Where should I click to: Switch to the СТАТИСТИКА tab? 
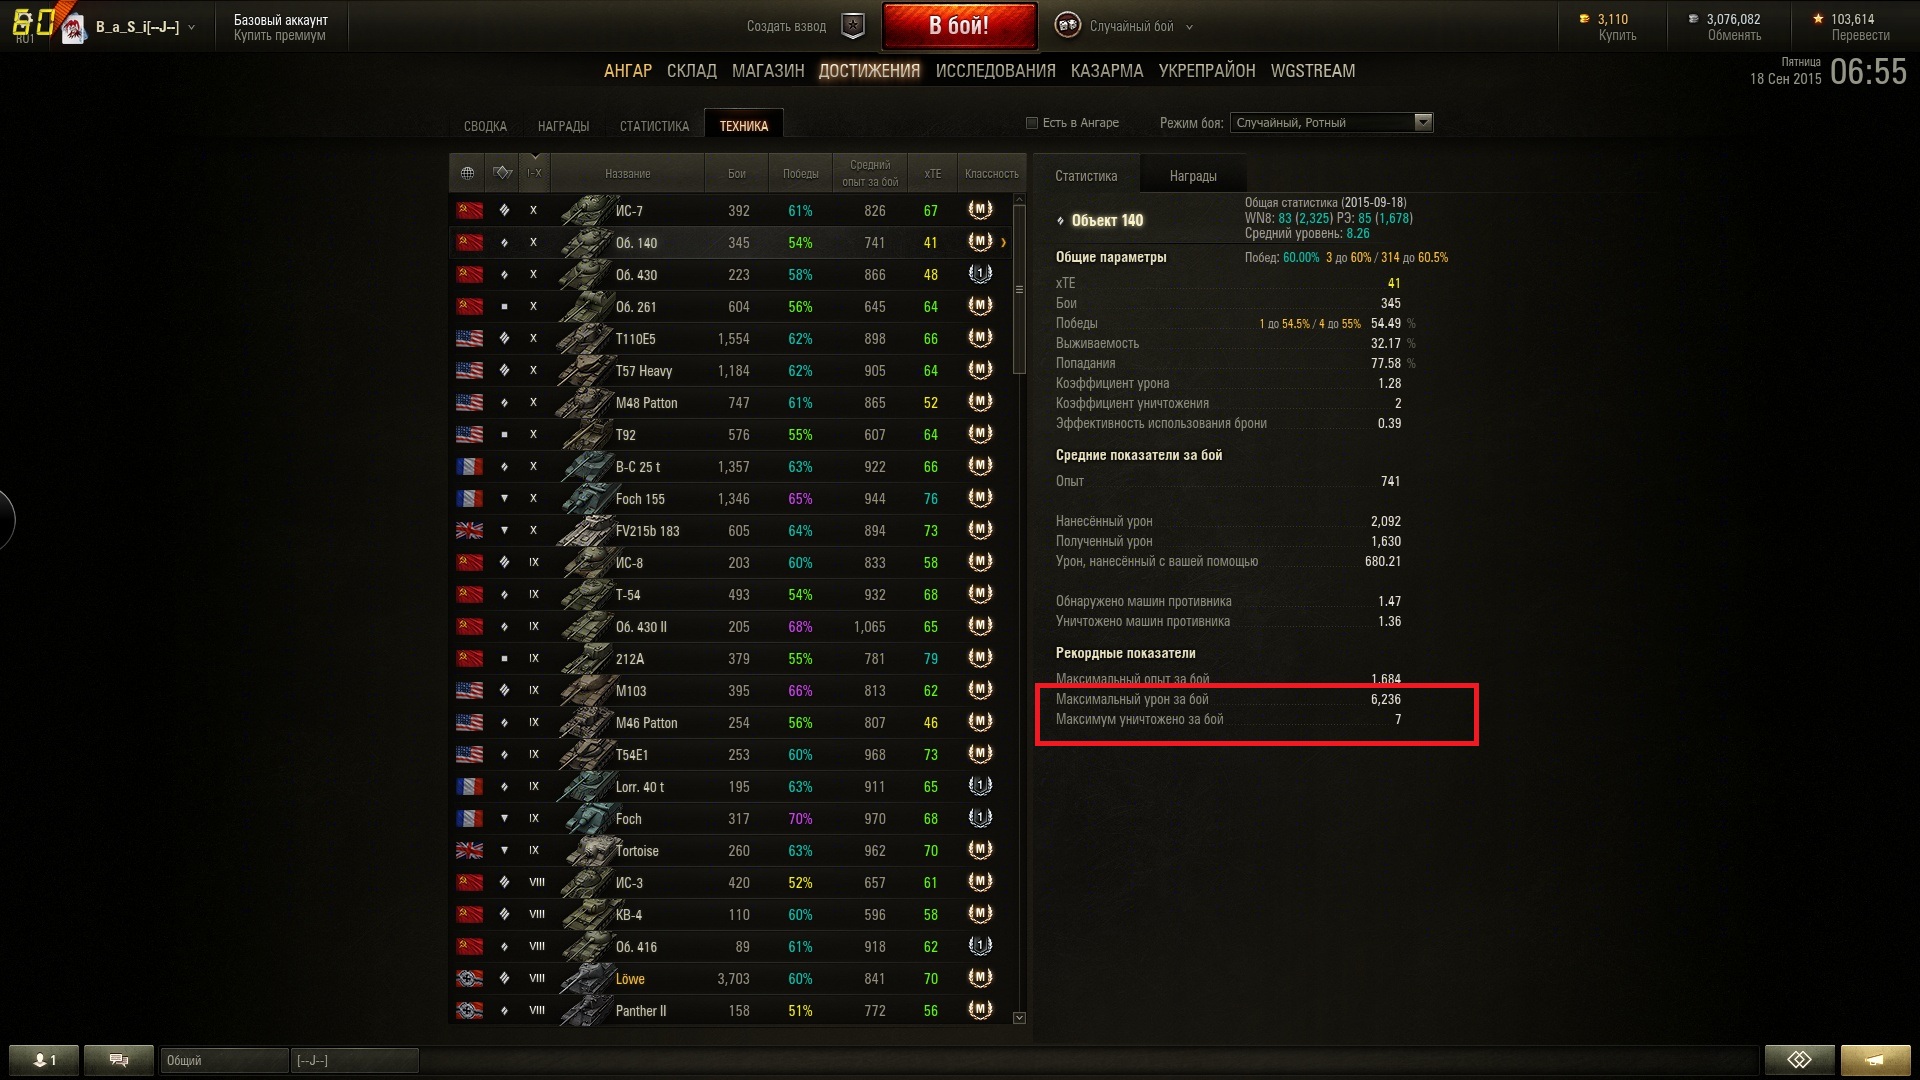pos(654,126)
